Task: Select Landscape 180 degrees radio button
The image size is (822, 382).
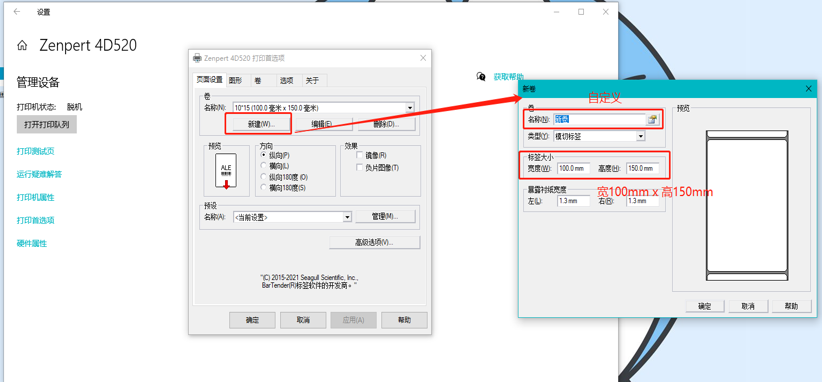Action: (x=264, y=187)
